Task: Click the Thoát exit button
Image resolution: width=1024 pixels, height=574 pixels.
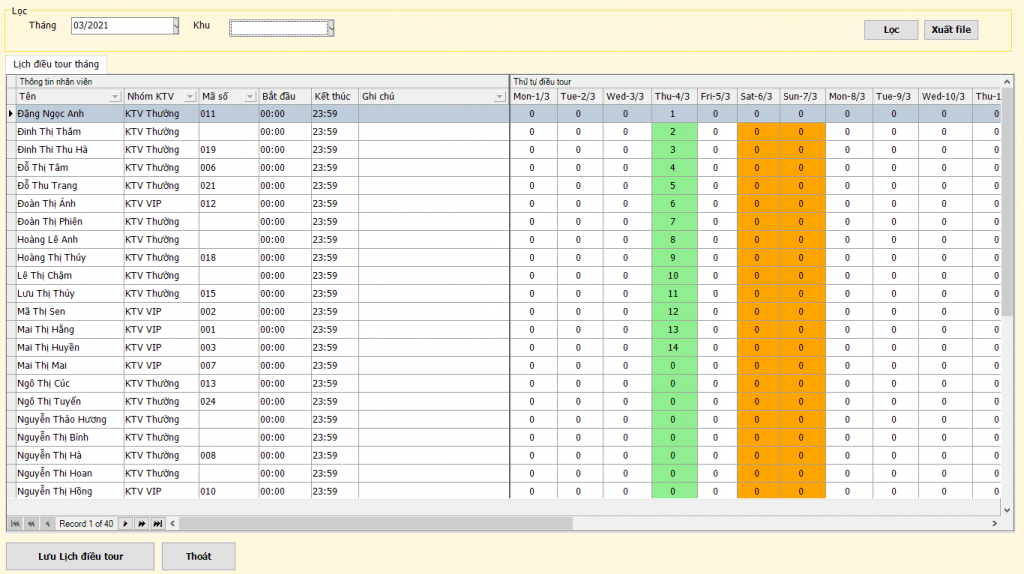Action: click(199, 556)
